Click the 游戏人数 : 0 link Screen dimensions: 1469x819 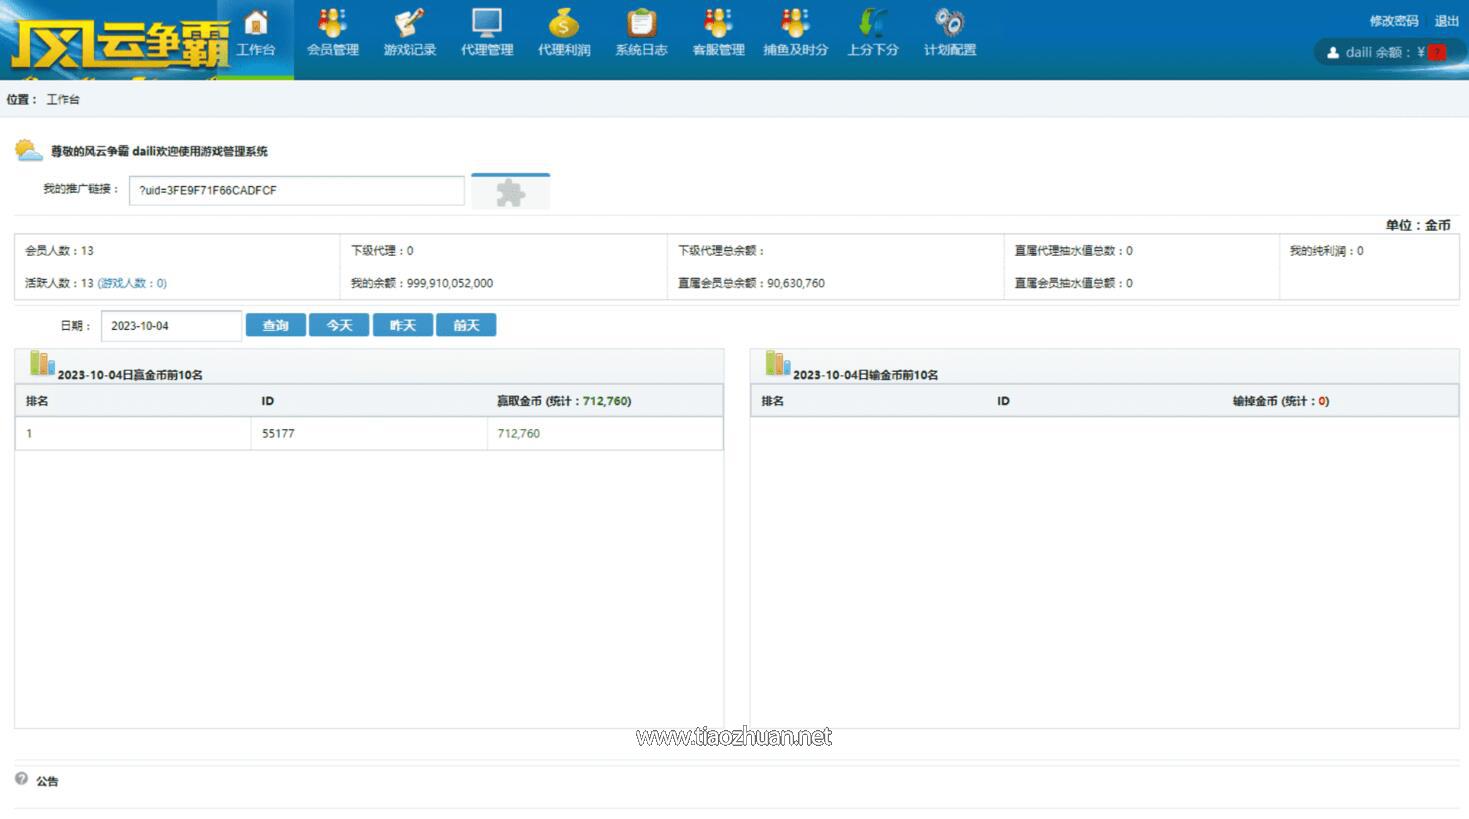(x=132, y=283)
